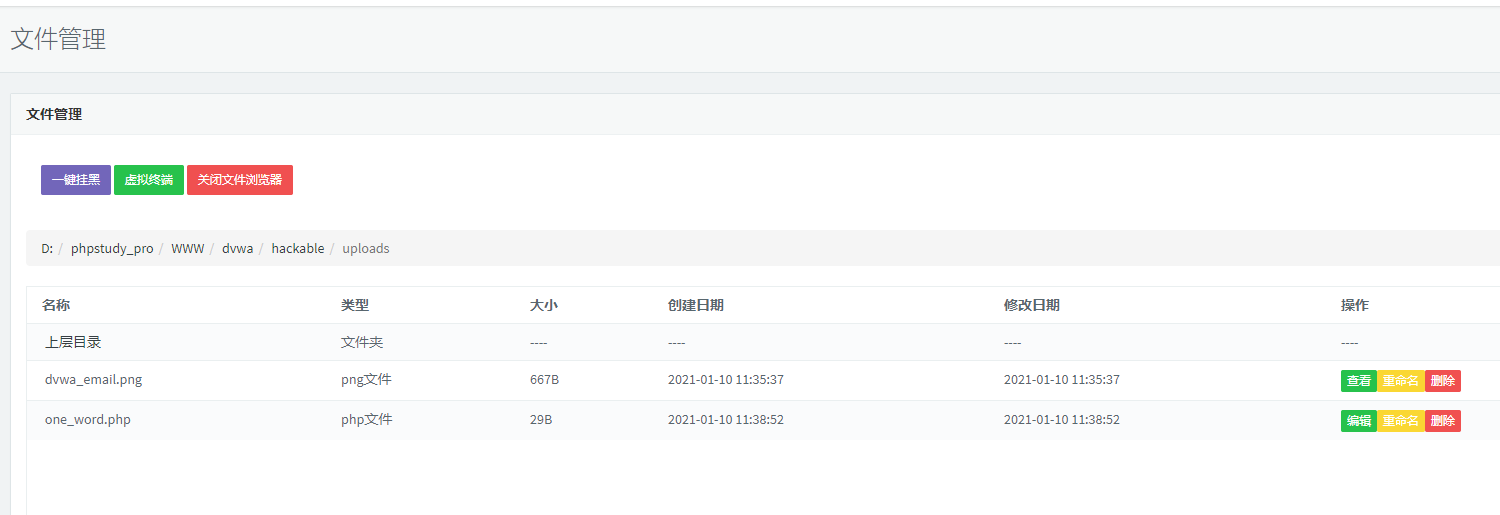
Task: Click the 修改日期 column header
Action: coord(1031,305)
